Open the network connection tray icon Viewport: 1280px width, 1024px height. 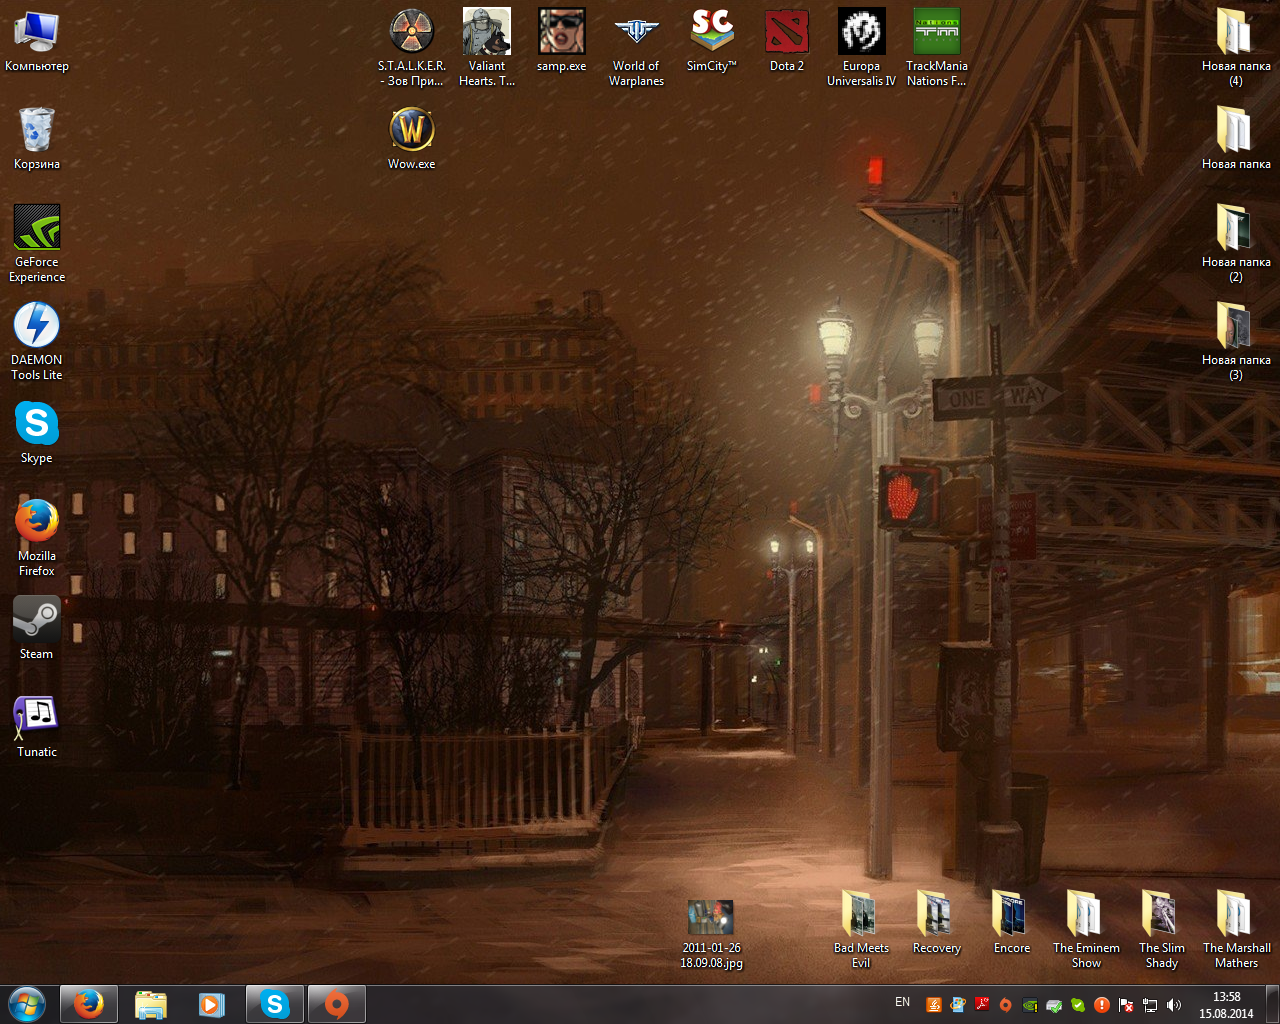coord(1150,1005)
